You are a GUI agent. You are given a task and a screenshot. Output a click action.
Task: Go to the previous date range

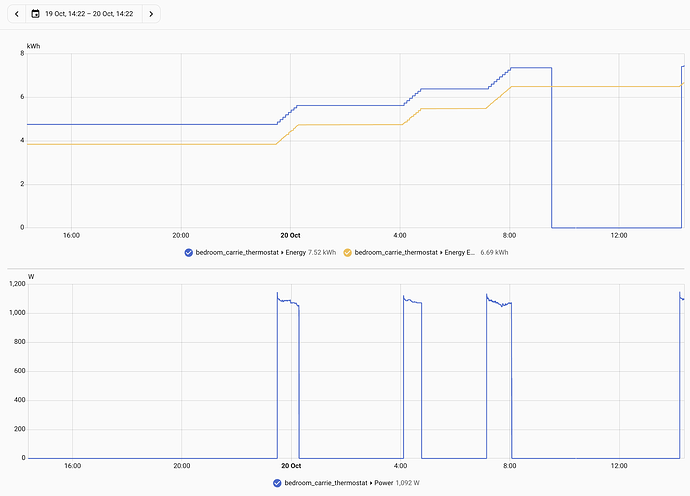(x=17, y=14)
